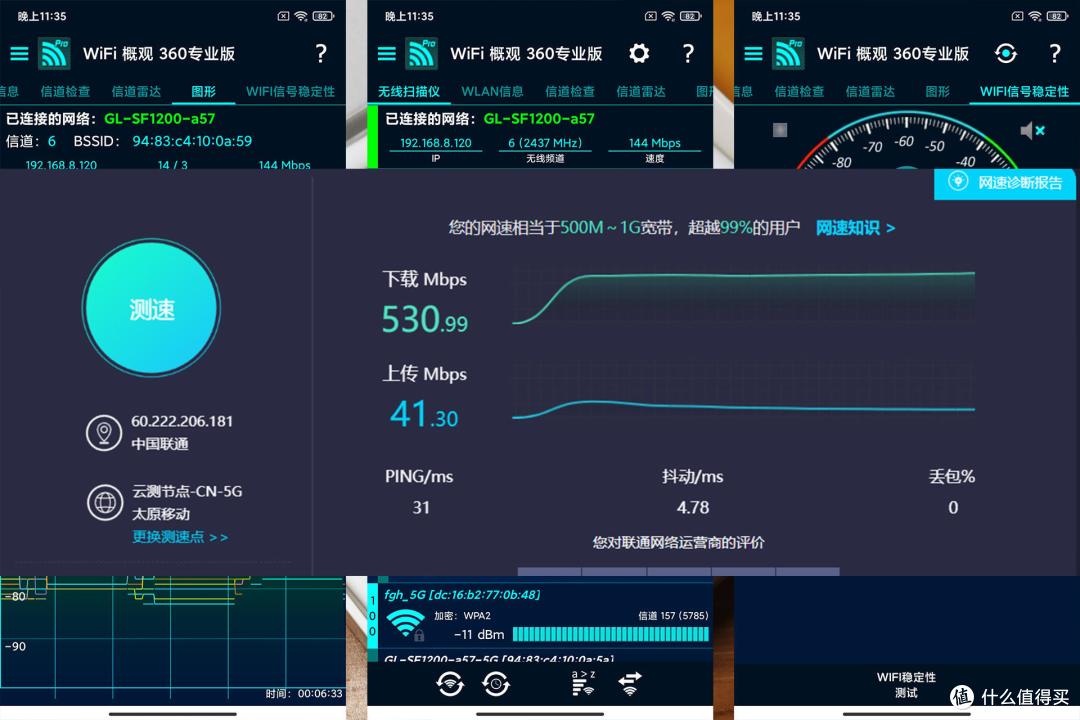This screenshot has width=1080, height=720.
Task: Open settings gear in middle screen
Action: [x=639, y=54]
